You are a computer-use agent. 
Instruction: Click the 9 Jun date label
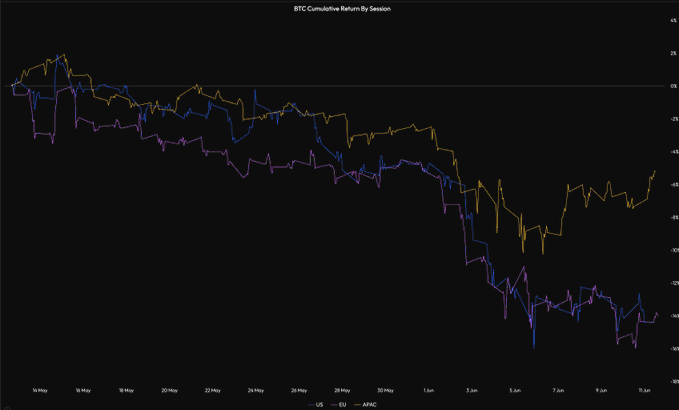[x=601, y=391]
